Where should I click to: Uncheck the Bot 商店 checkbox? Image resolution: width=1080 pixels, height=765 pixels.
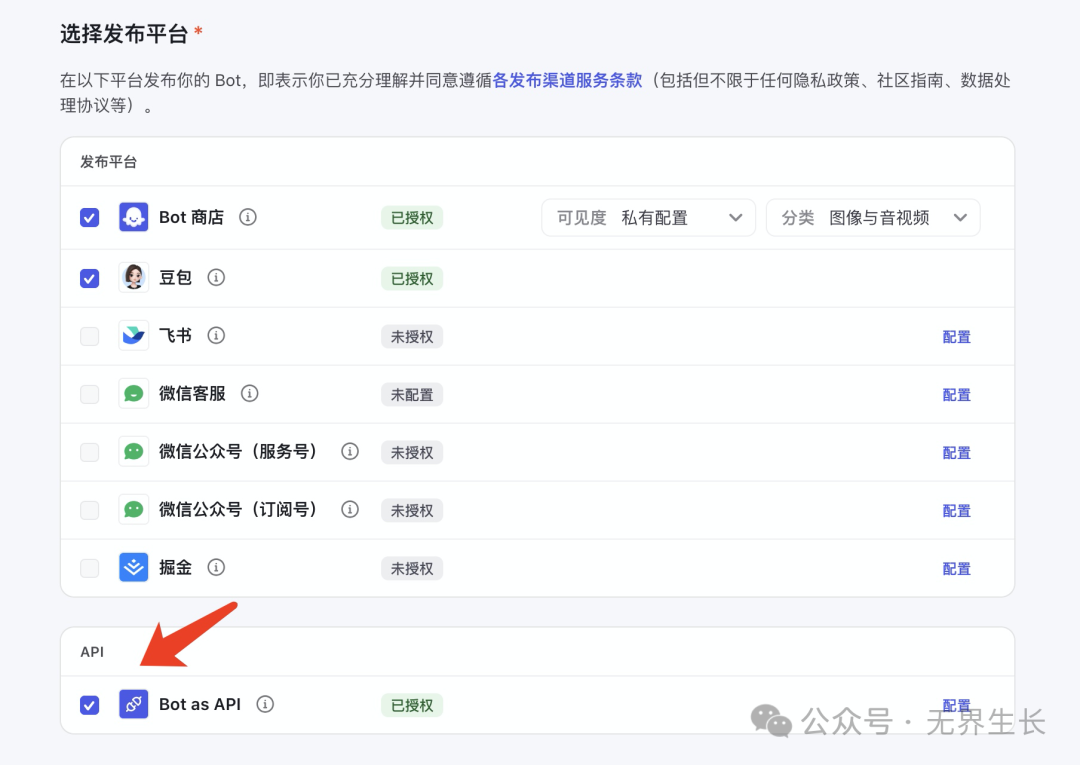90,218
